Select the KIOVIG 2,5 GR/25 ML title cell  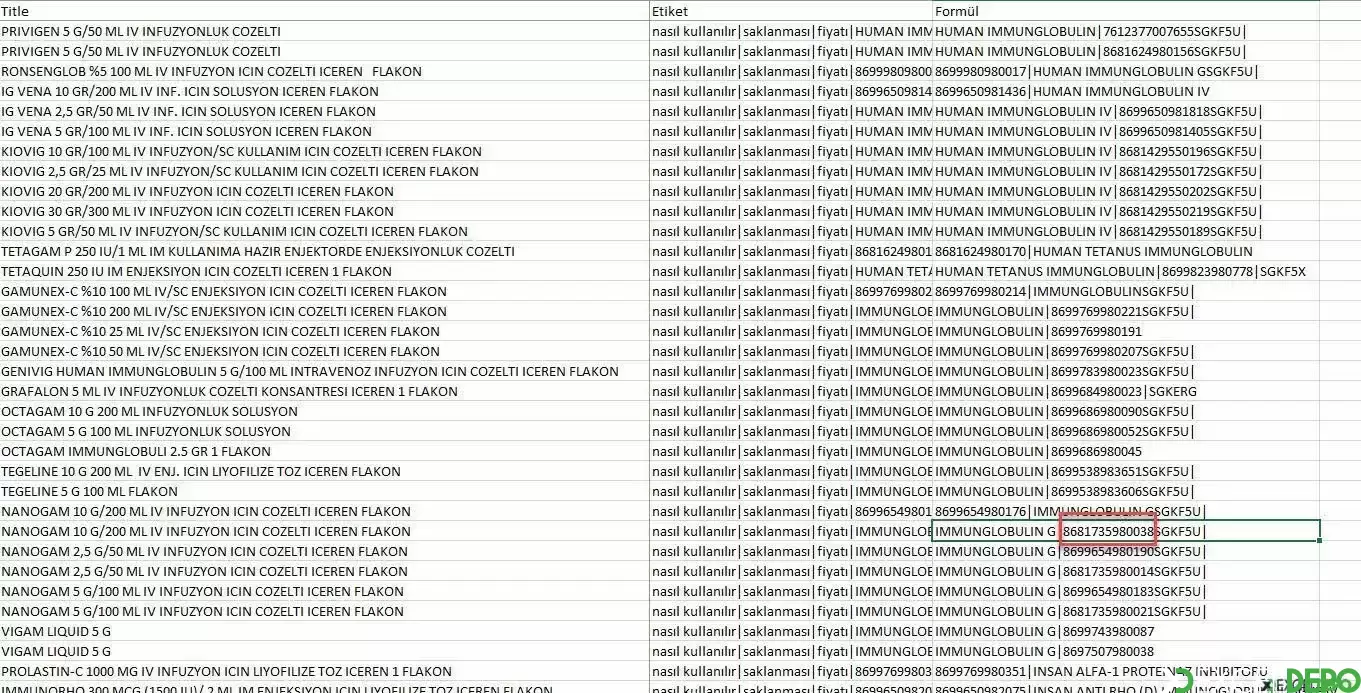pos(324,171)
